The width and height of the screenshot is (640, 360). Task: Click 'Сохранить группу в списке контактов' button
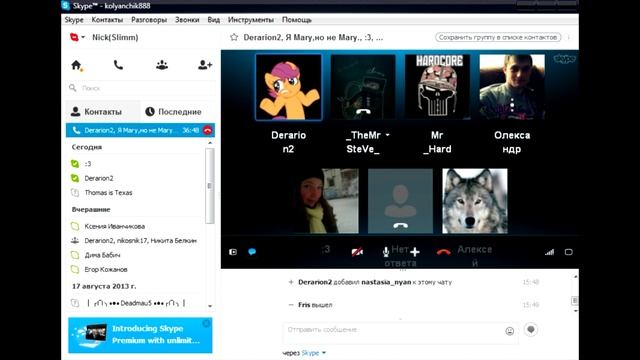click(x=498, y=37)
